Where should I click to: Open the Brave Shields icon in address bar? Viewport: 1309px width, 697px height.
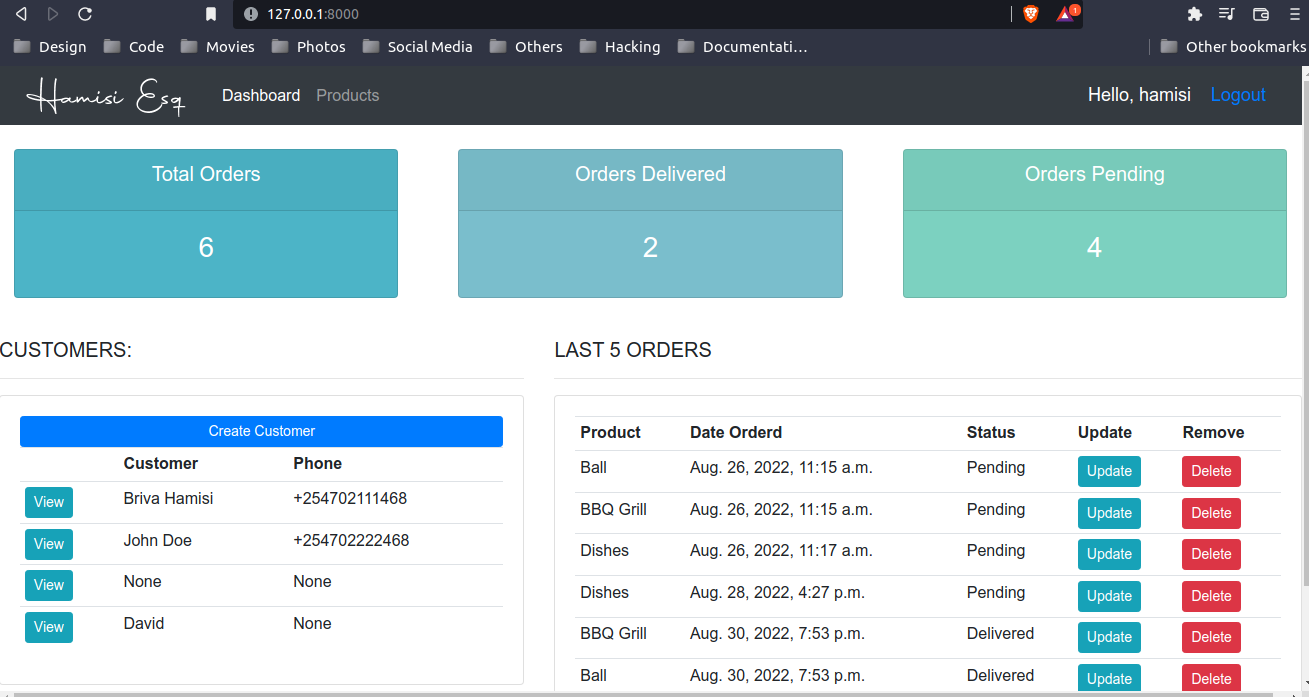(1031, 14)
